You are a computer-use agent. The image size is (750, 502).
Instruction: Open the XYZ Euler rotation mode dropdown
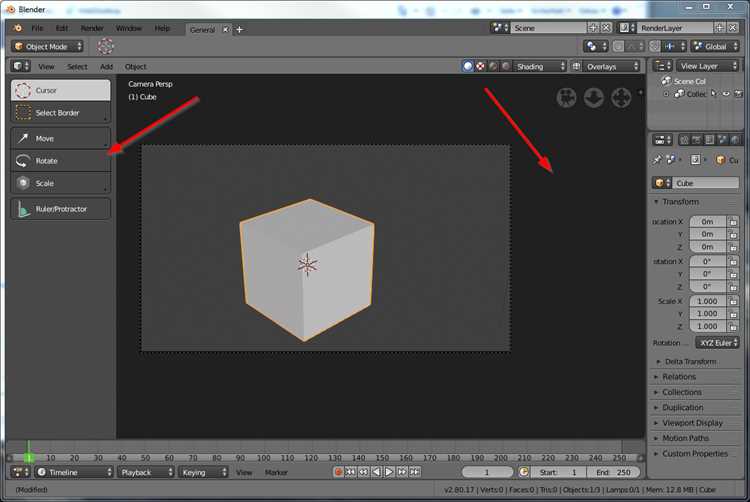coord(717,343)
